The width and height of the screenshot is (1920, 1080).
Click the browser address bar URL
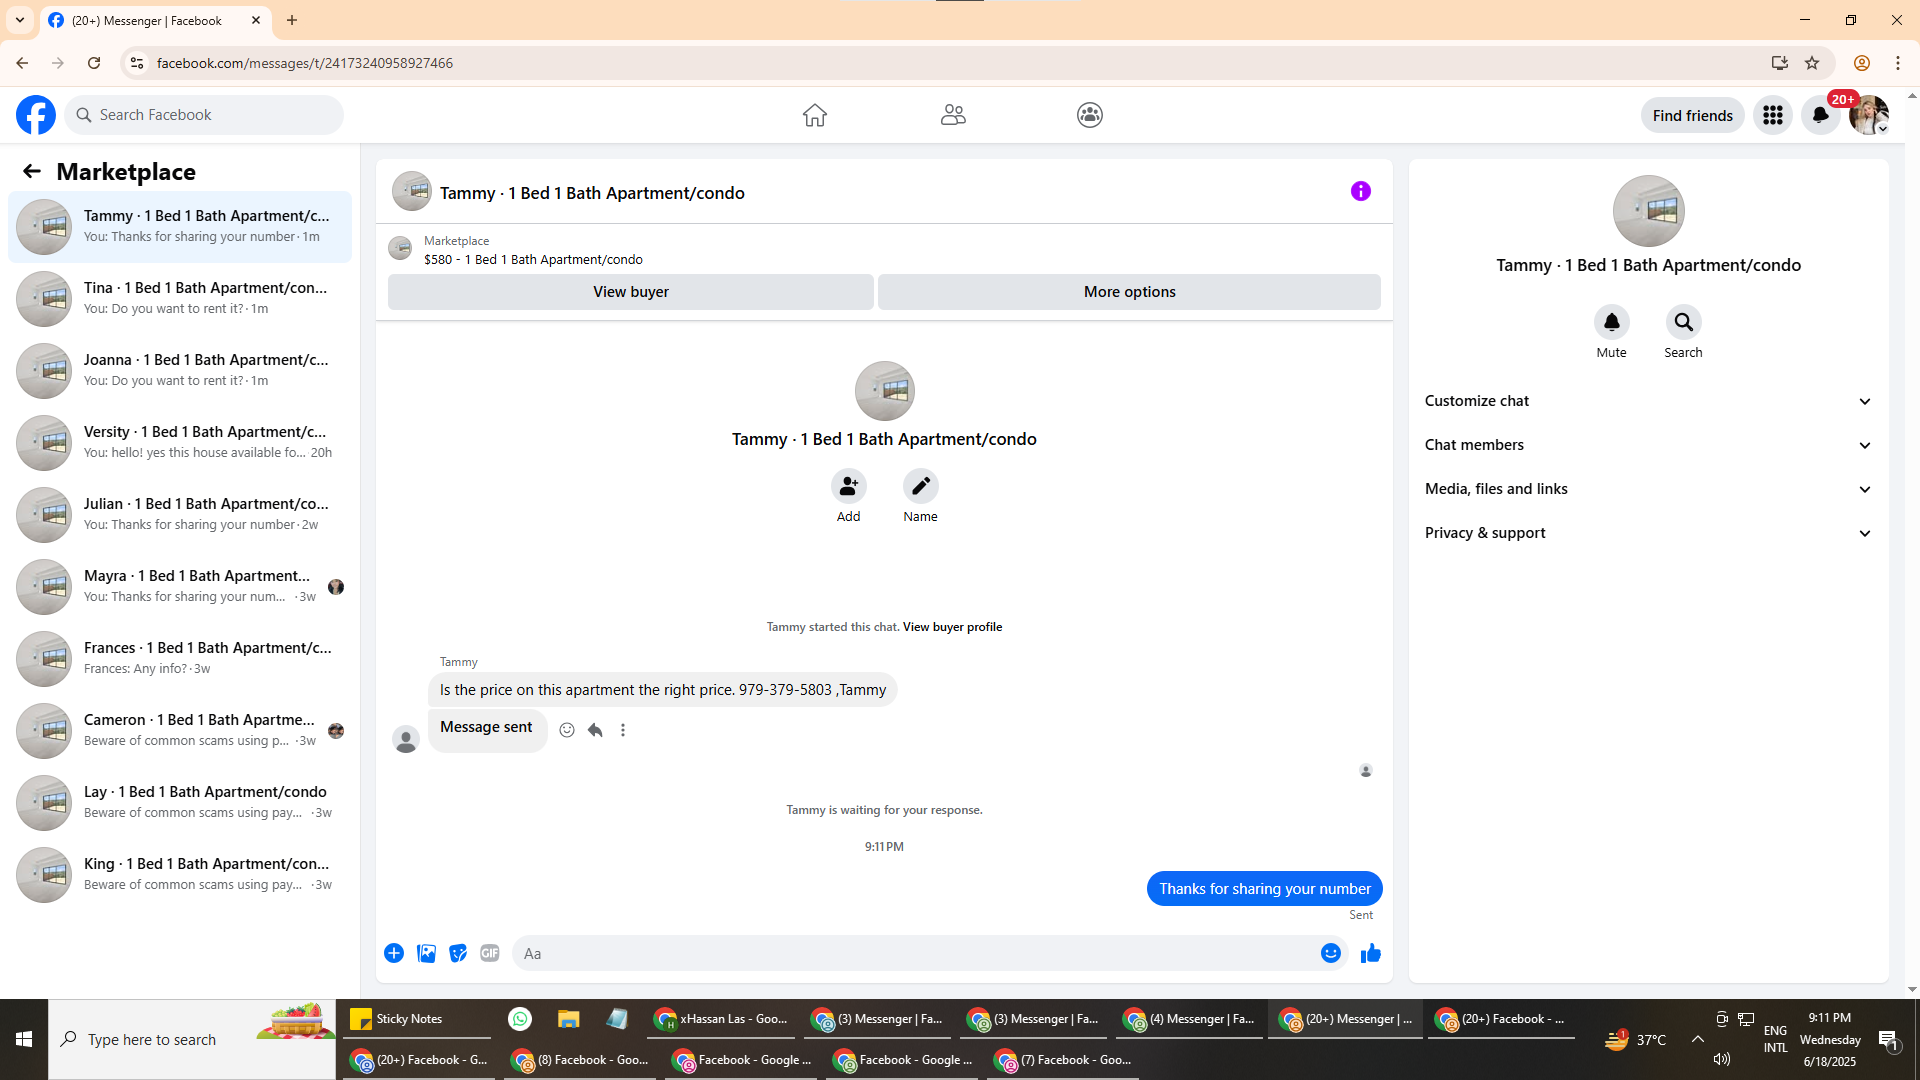[305, 63]
